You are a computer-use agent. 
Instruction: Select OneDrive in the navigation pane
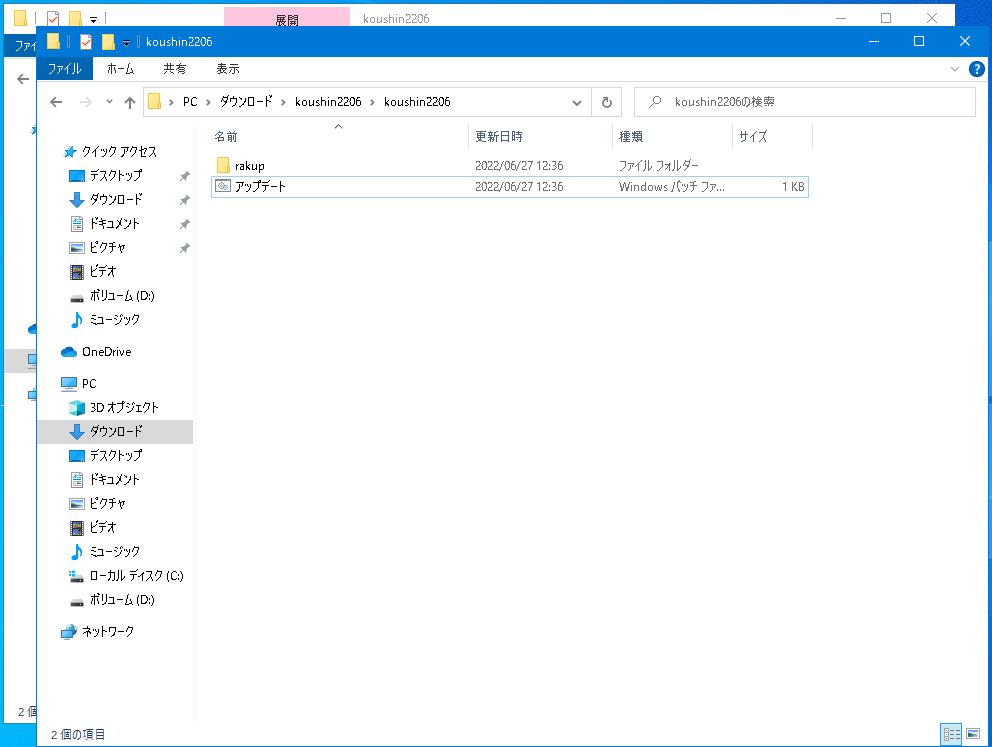(105, 352)
